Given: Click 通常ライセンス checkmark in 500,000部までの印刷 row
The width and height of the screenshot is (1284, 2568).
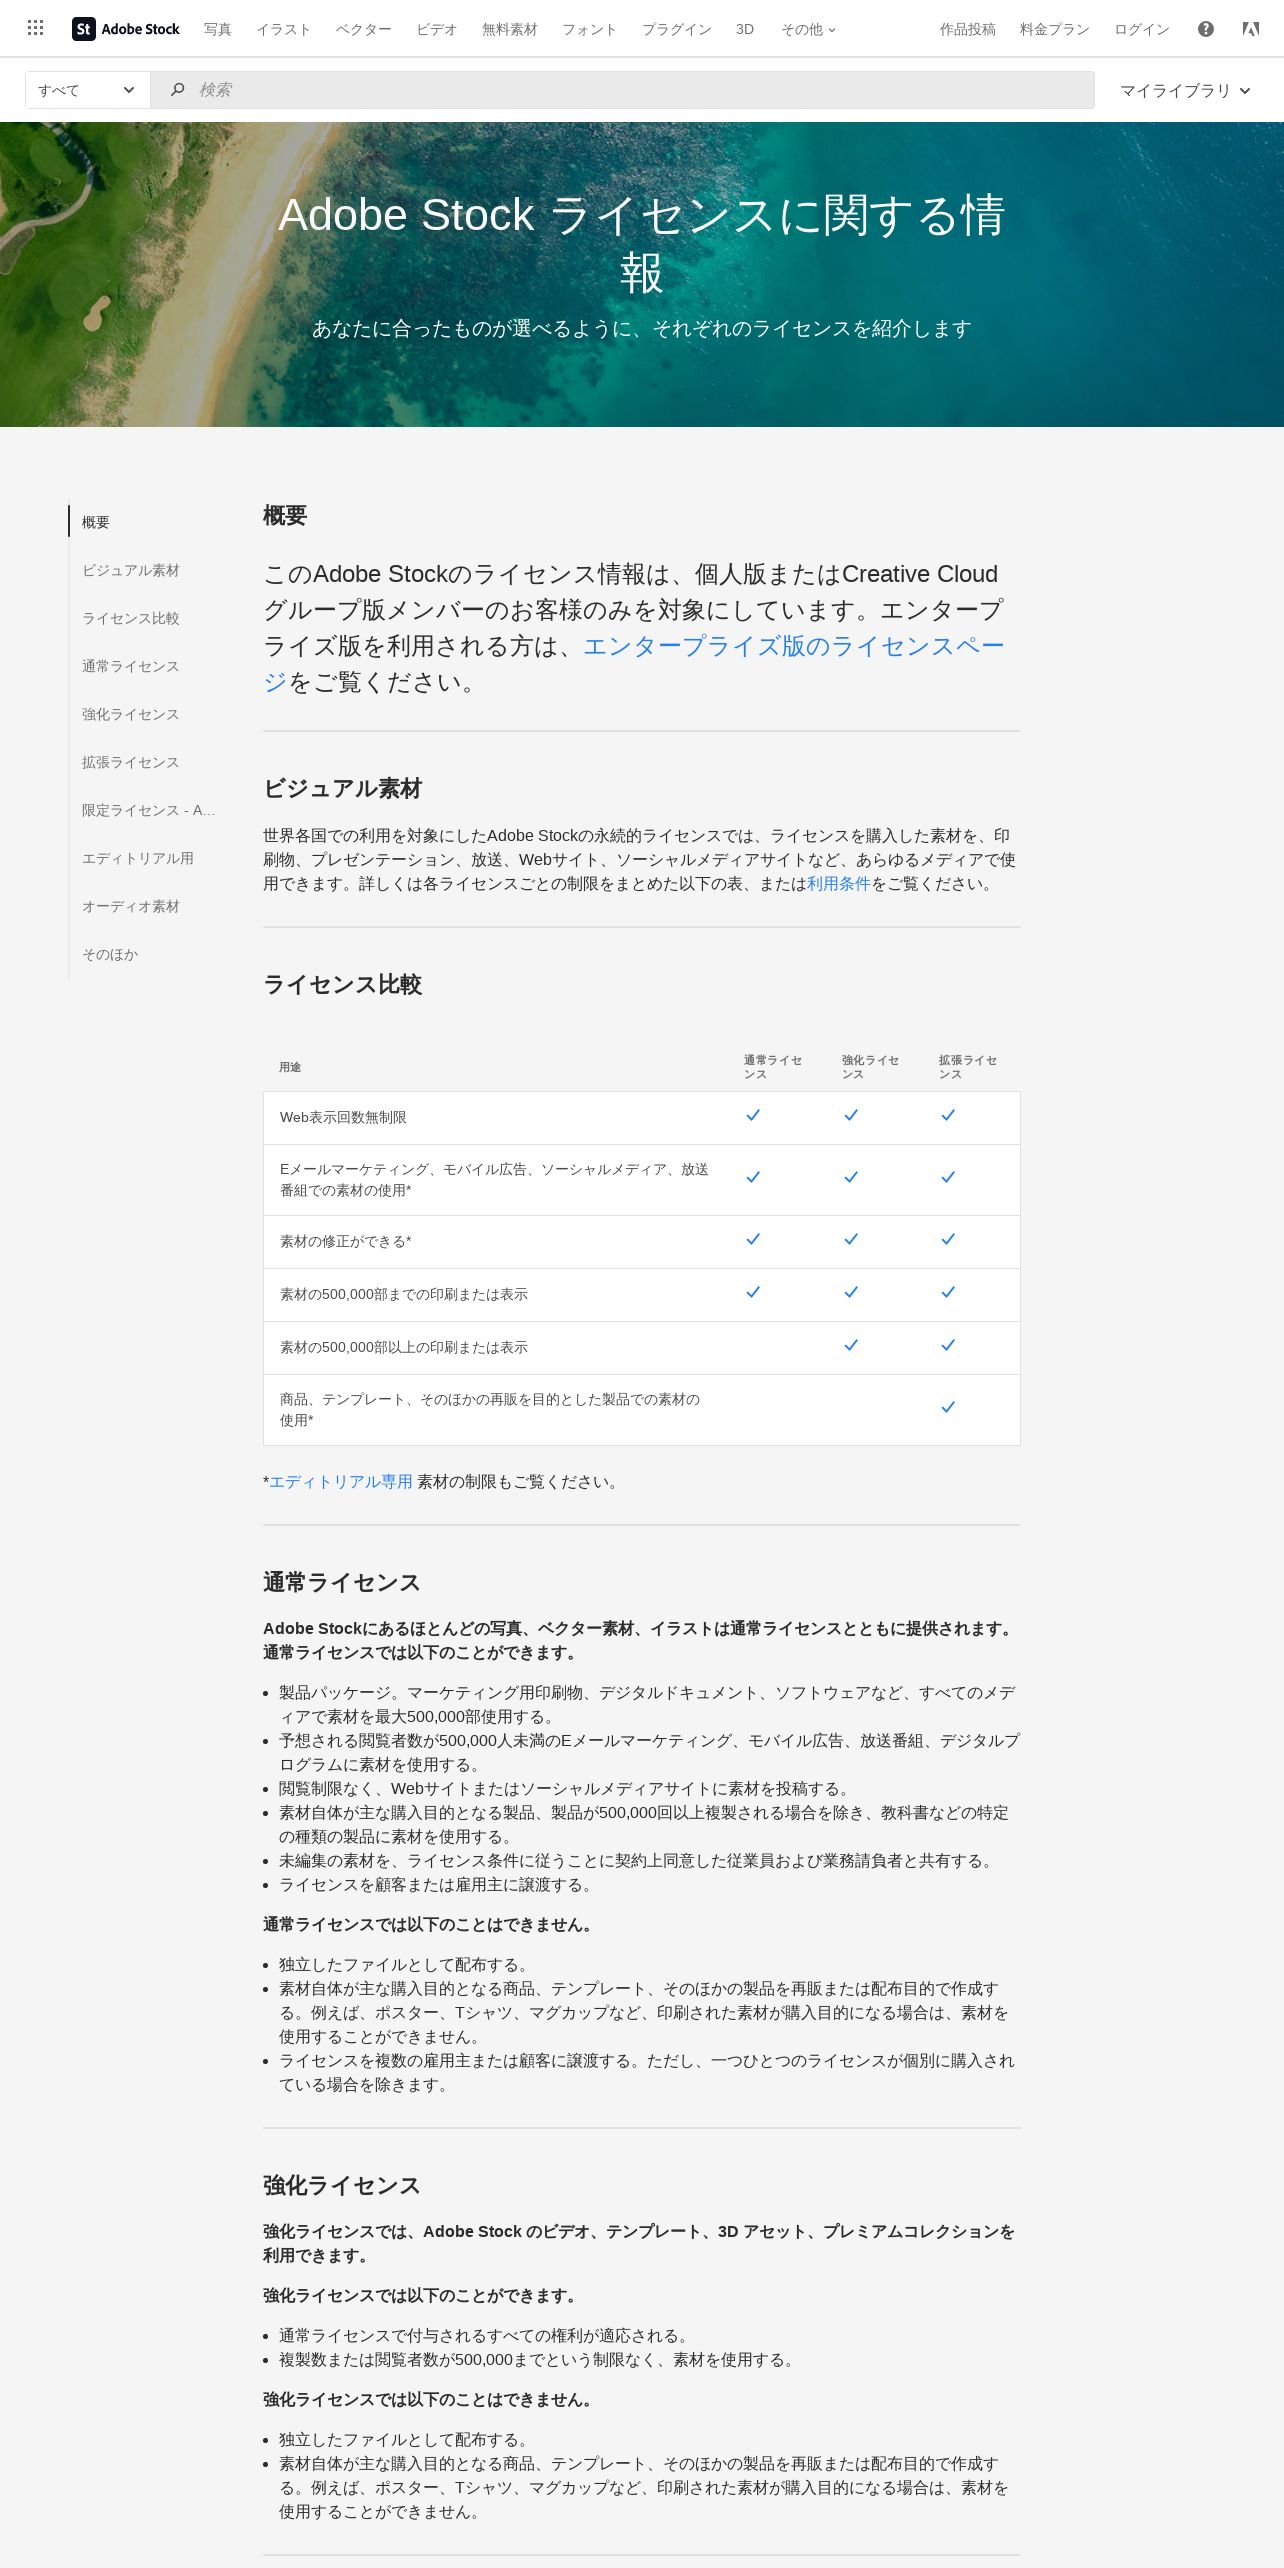Looking at the screenshot, I should click(x=753, y=1292).
